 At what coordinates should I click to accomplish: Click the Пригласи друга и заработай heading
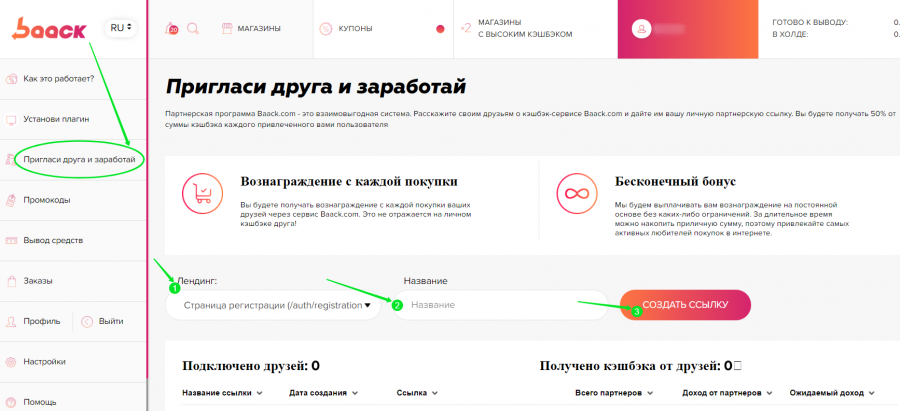point(315,87)
